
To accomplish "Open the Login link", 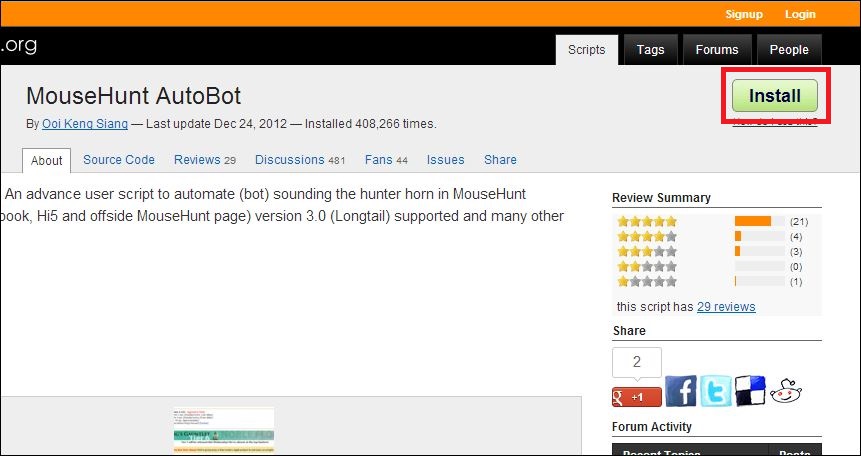I will tap(800, 14).
